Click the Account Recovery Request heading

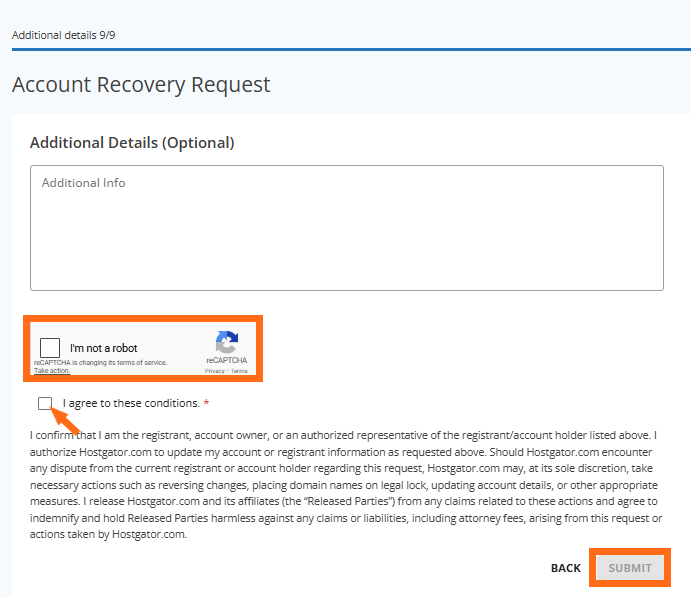141,85
